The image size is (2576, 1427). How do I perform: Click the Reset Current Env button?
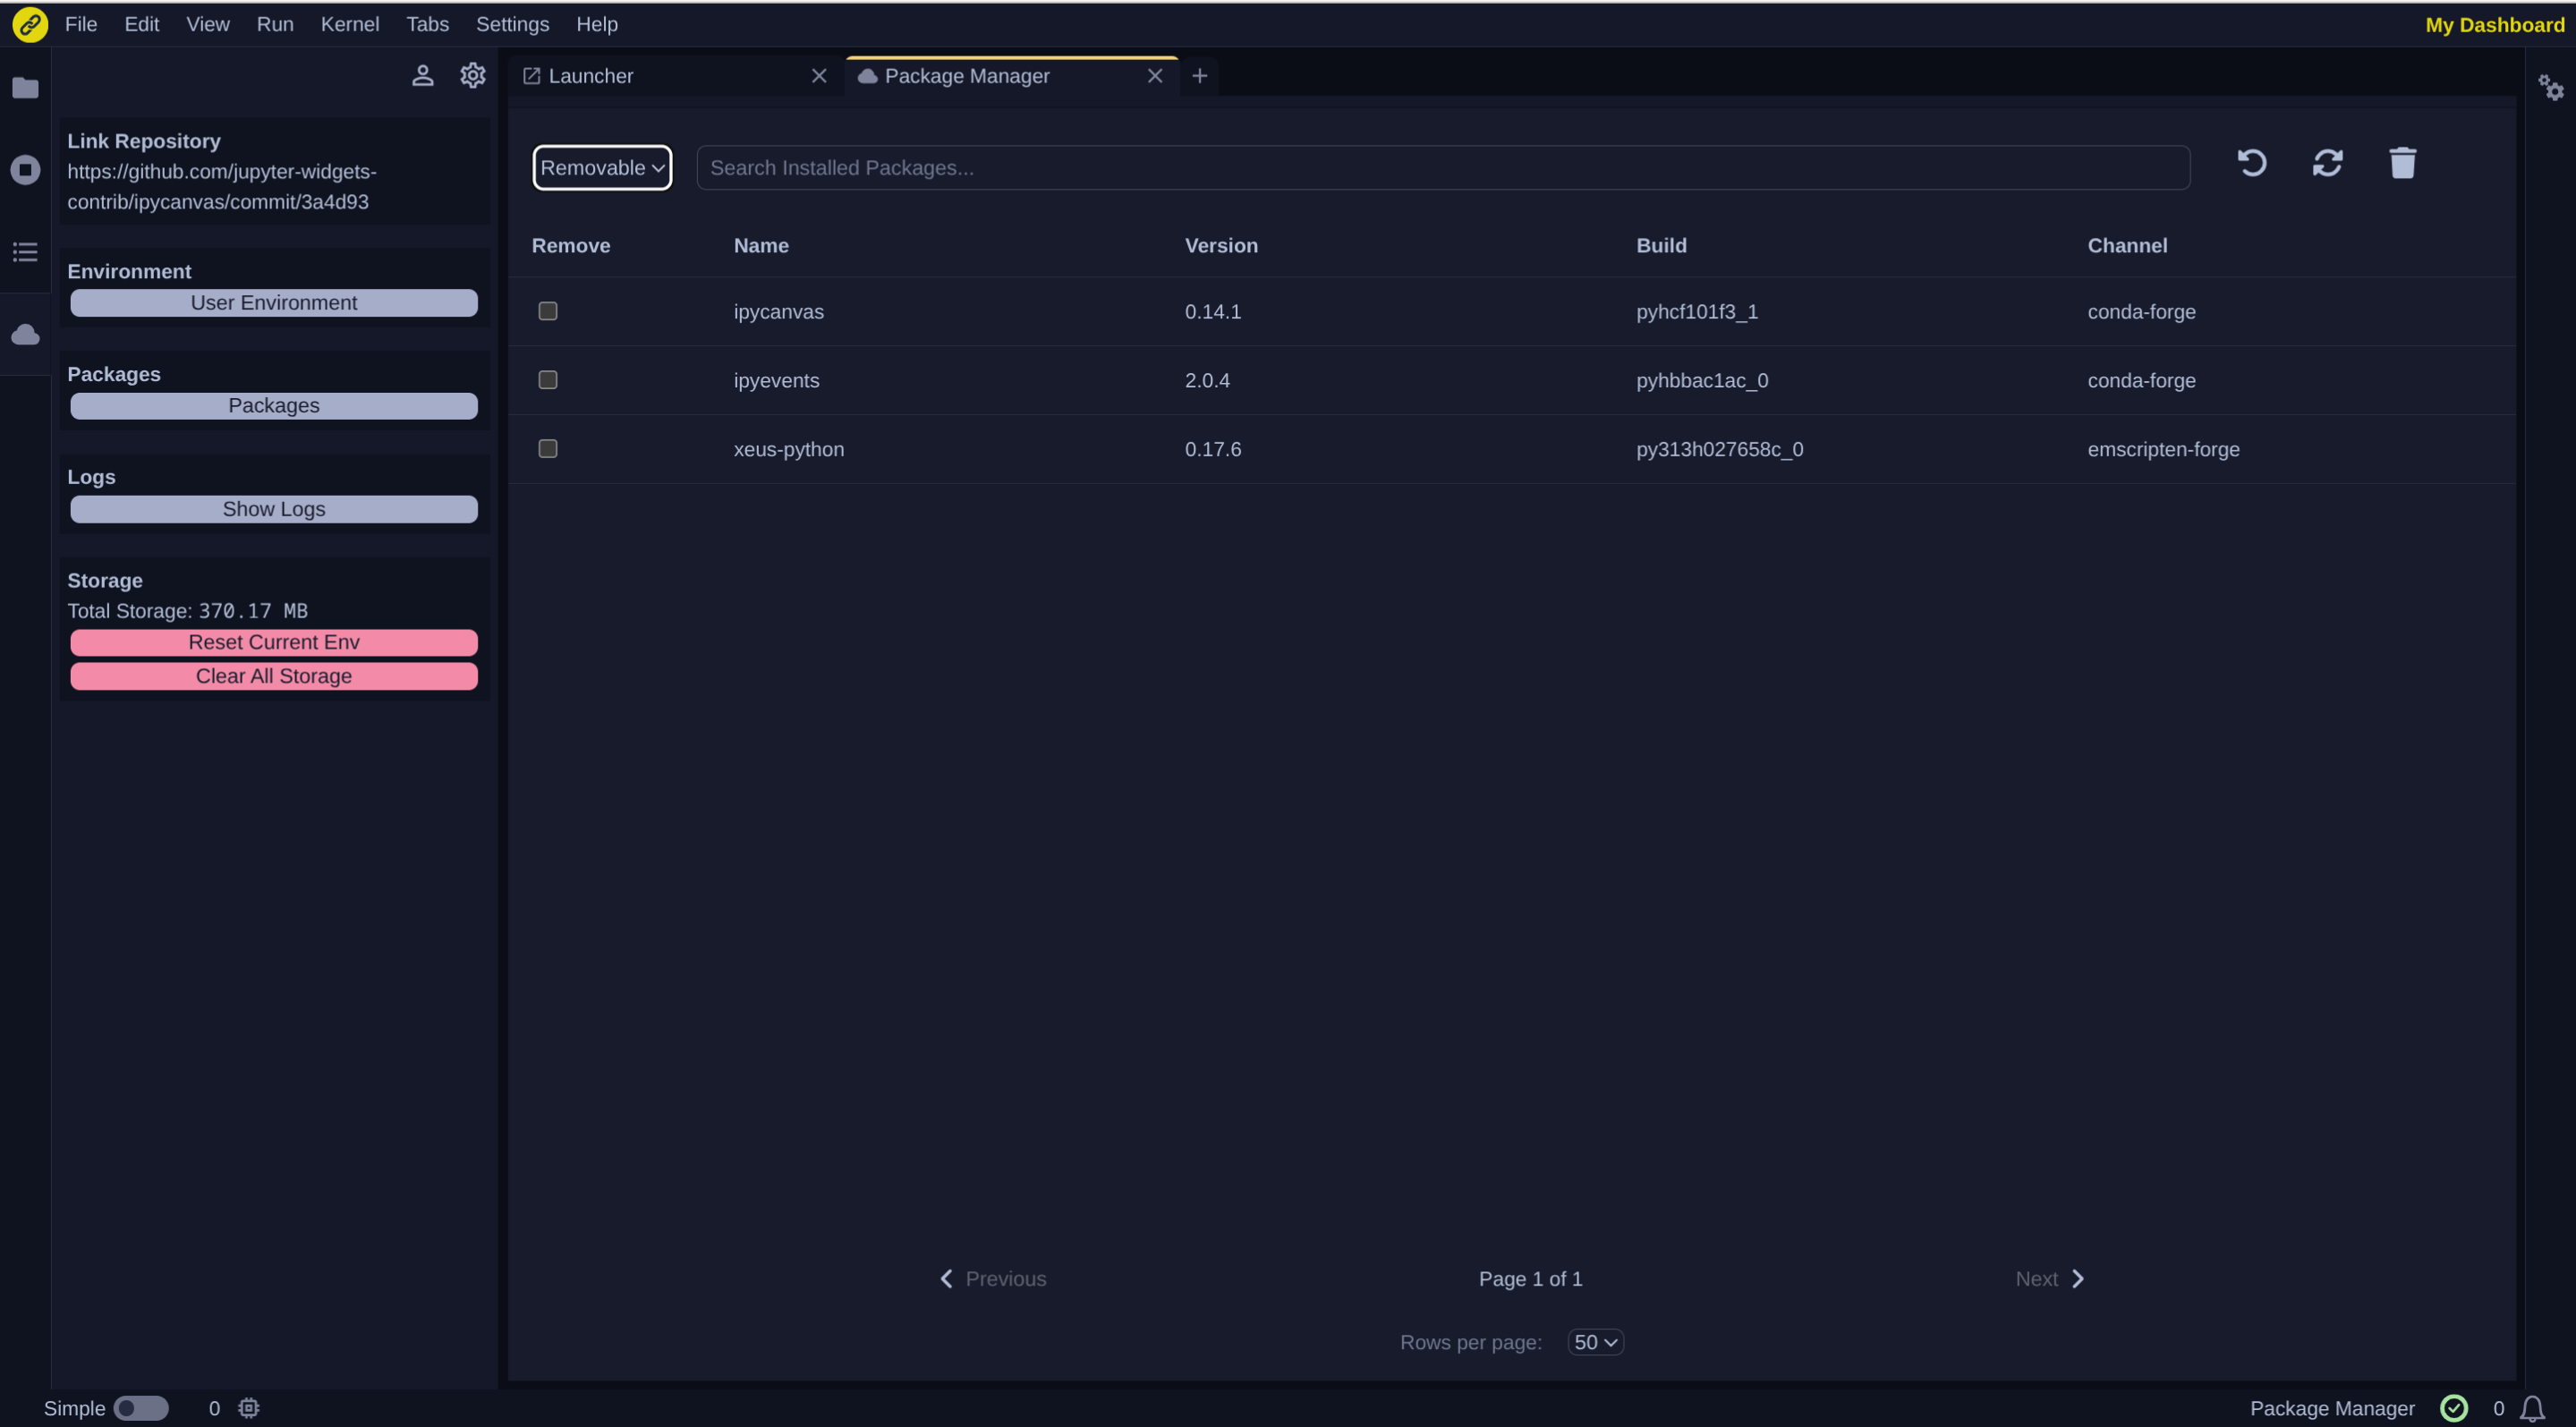tap(273, 642)
